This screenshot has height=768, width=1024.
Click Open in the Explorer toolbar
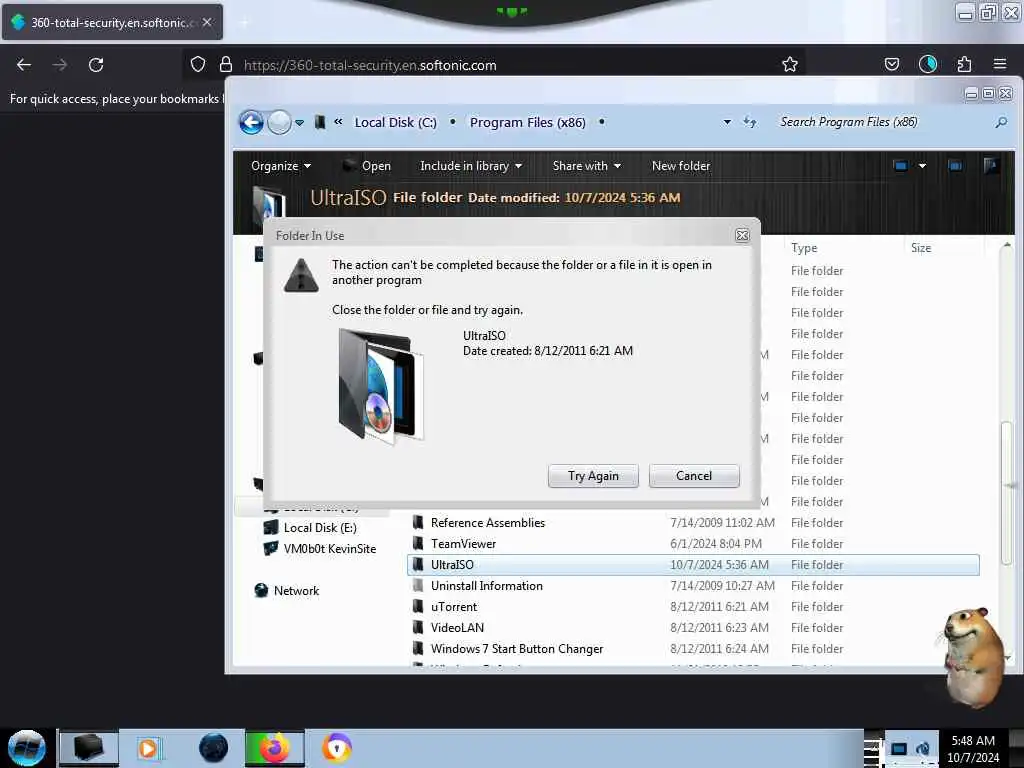[368, 166]
